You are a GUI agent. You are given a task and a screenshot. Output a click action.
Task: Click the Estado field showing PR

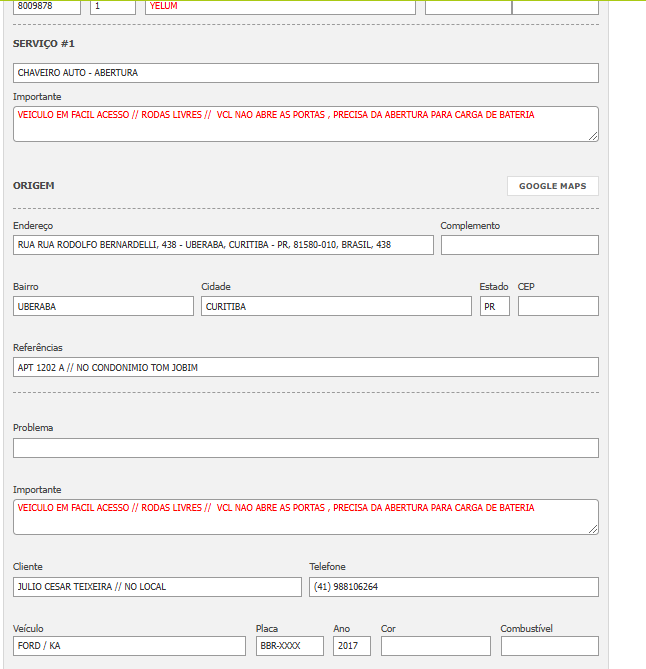[494, 306]
